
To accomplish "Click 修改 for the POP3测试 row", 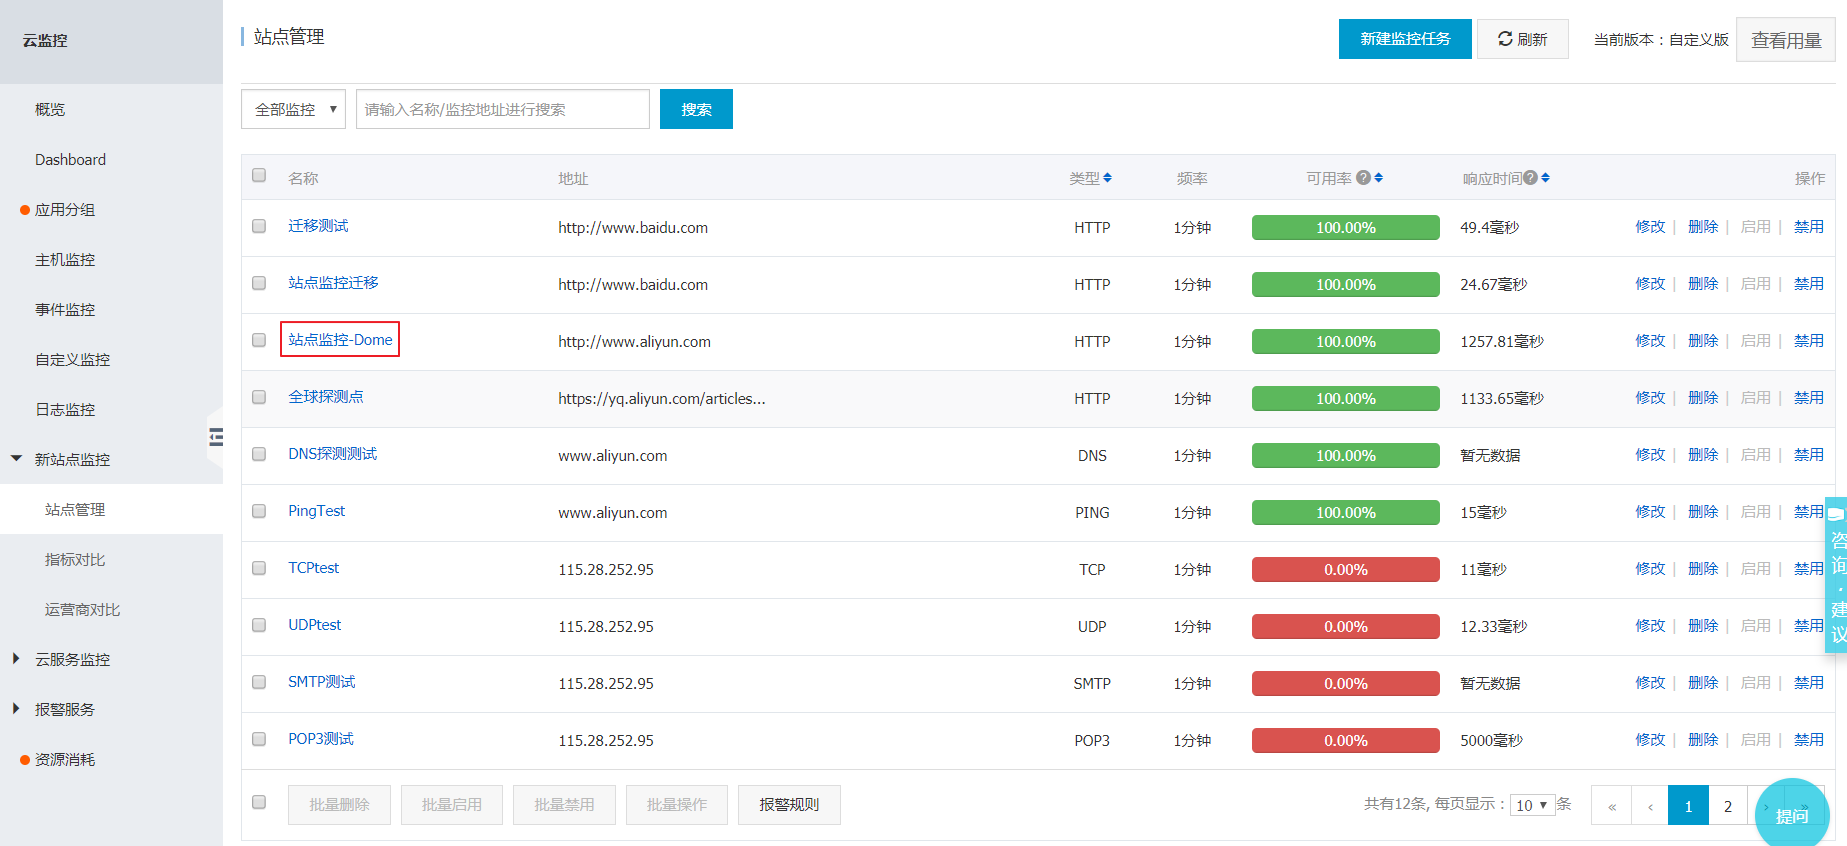I will pyautogui.click(x=1650, y=740).
